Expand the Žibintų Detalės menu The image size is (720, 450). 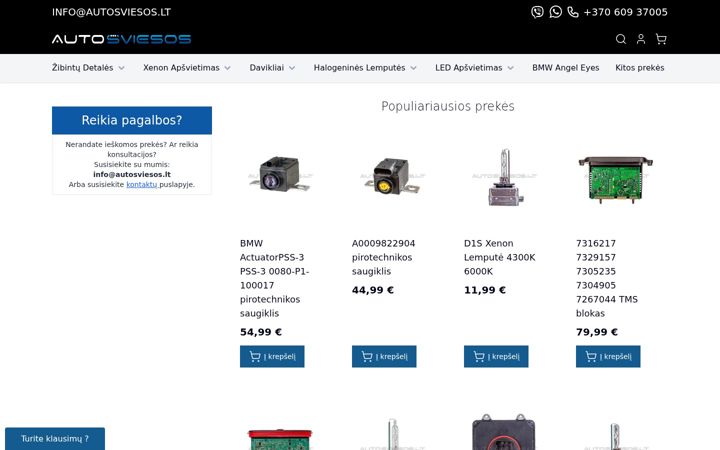coord(88,68)
